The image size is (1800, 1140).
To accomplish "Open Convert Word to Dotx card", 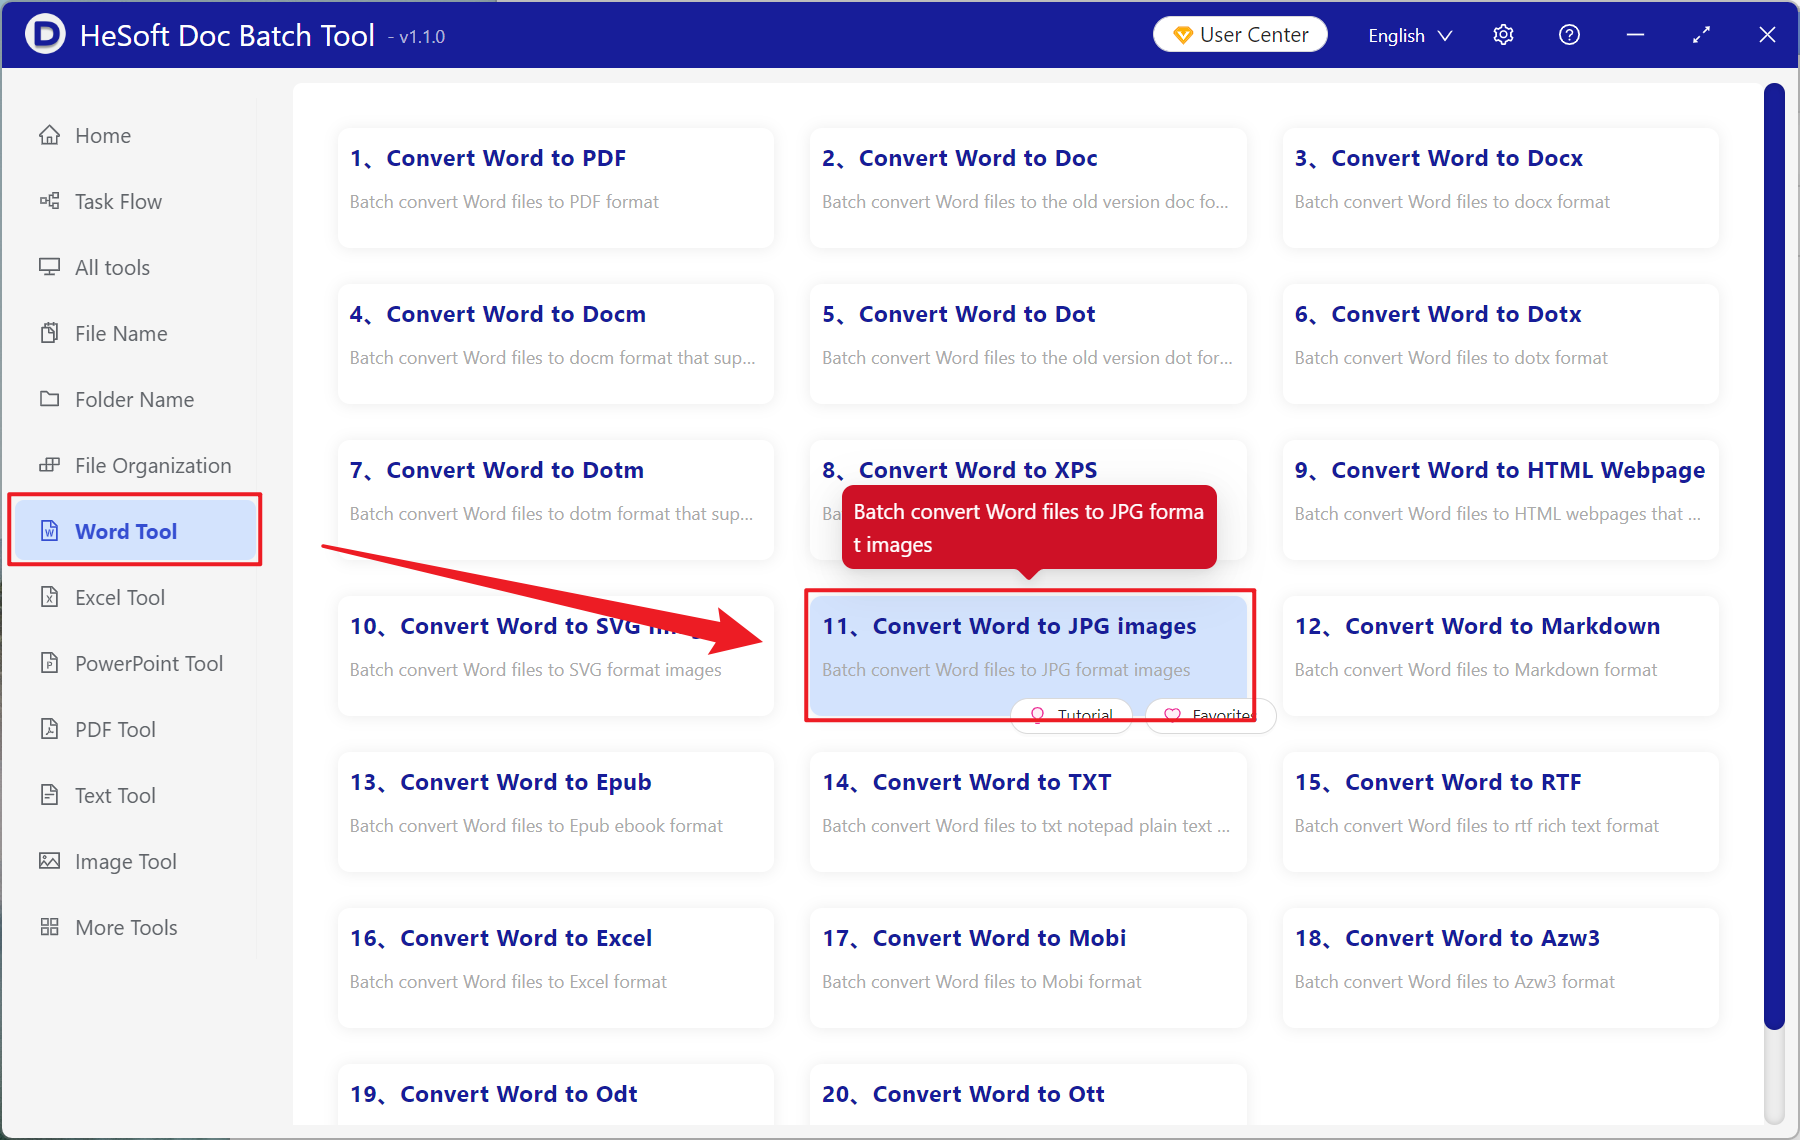I will coord(1500,344).
